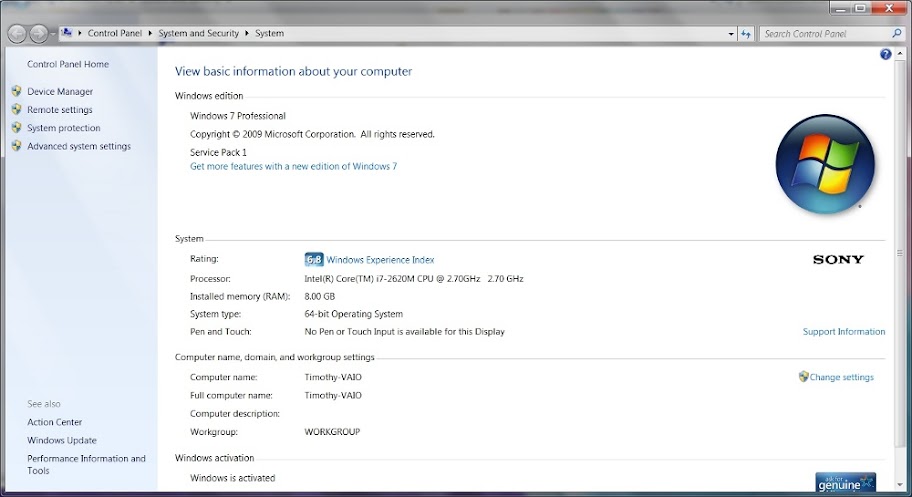Click Timothy-VAIO next to Full computer name

[x=333, y=395]
